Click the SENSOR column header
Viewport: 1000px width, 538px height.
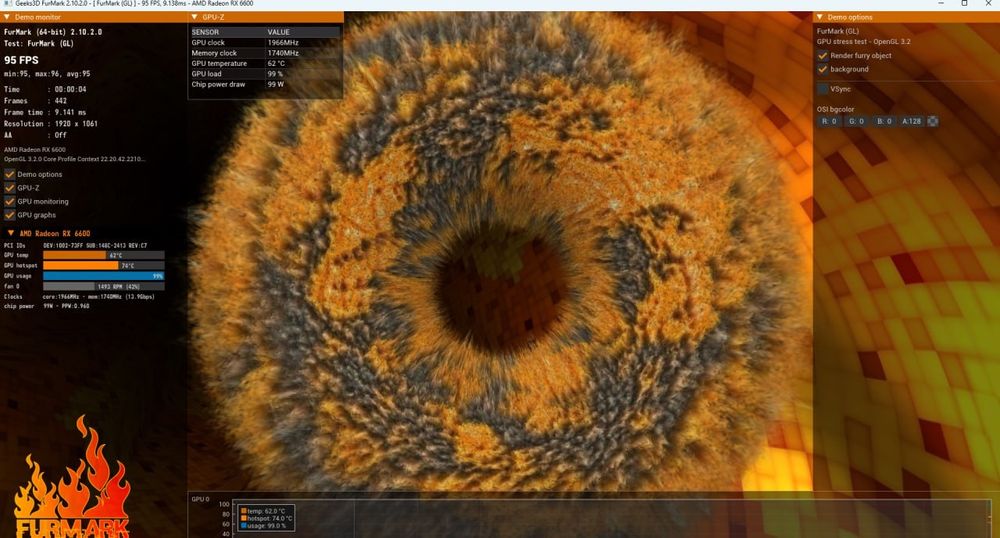[228, 32]
